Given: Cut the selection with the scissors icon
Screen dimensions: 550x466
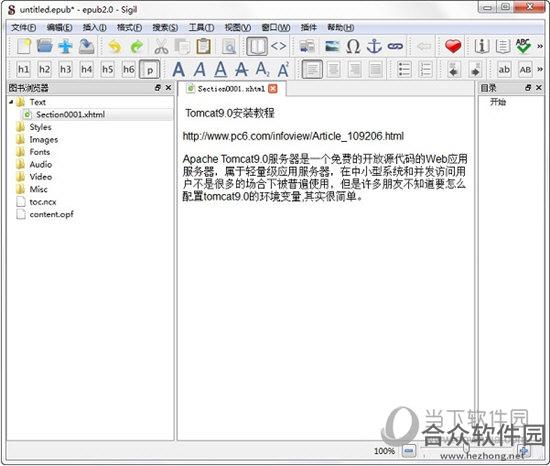Looking at the screenshot, I should [161, 47].
